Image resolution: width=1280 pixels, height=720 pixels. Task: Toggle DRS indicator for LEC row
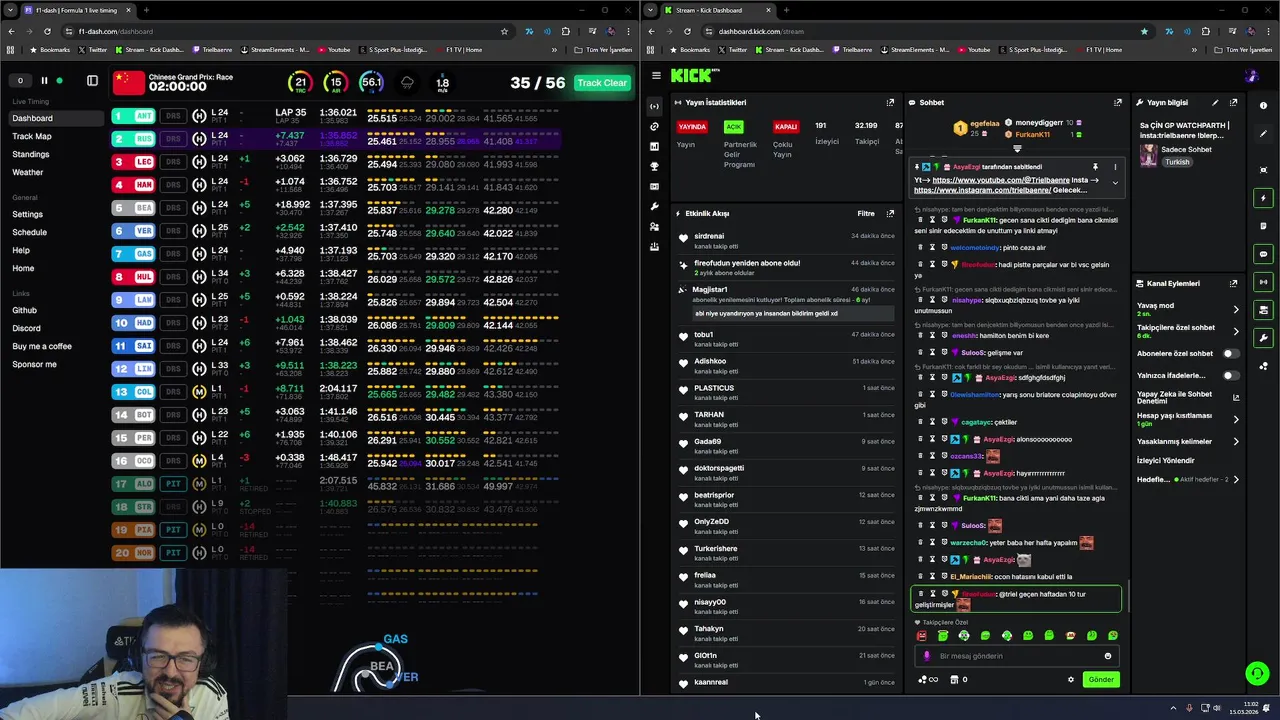tap(173, 162)
